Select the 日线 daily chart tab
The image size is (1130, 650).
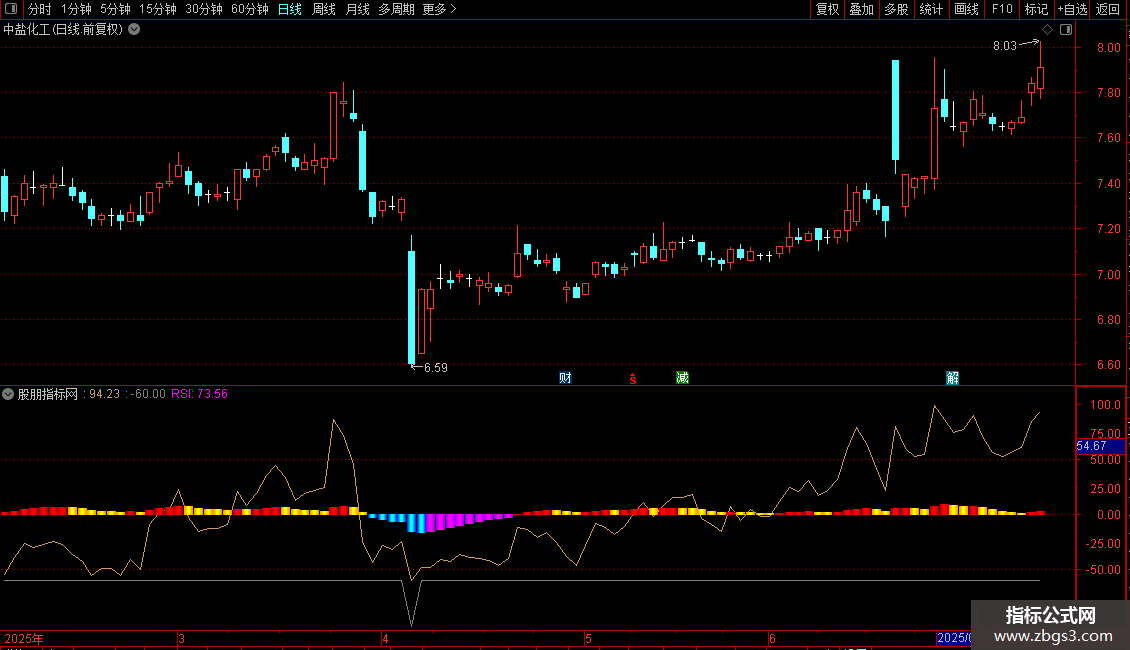click(x=290, y=9)
